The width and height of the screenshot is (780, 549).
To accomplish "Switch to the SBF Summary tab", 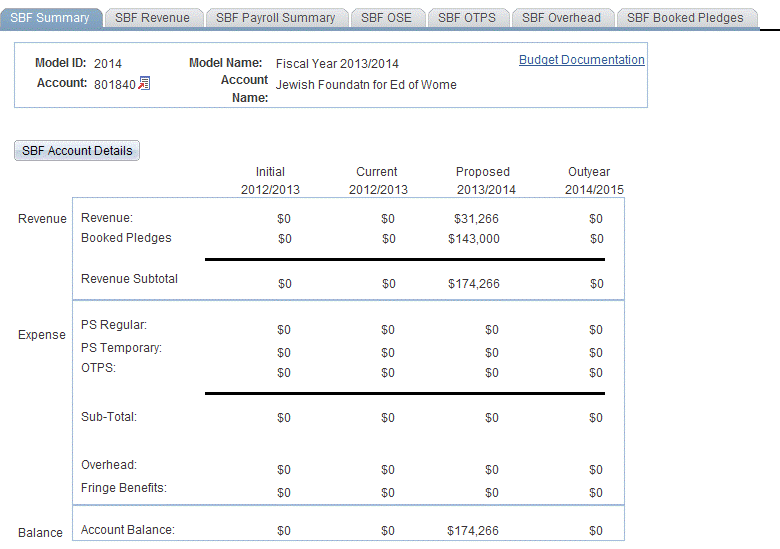I will (50, 18).
